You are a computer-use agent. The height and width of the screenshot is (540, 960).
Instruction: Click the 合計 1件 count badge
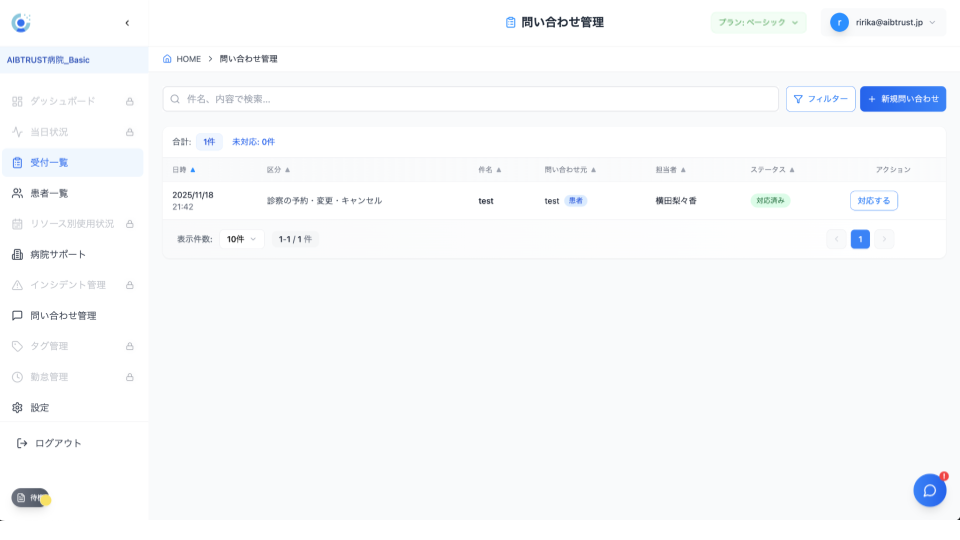click(209, 141)
